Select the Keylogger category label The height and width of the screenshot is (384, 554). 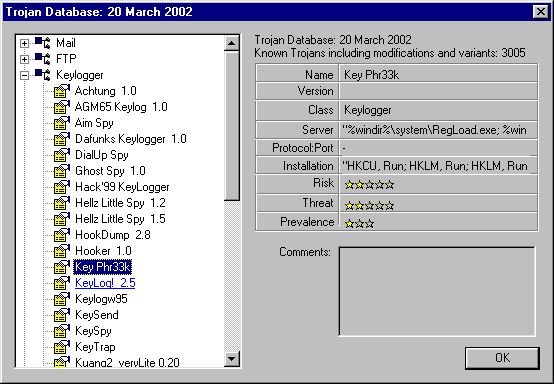(x=79, y=75)
